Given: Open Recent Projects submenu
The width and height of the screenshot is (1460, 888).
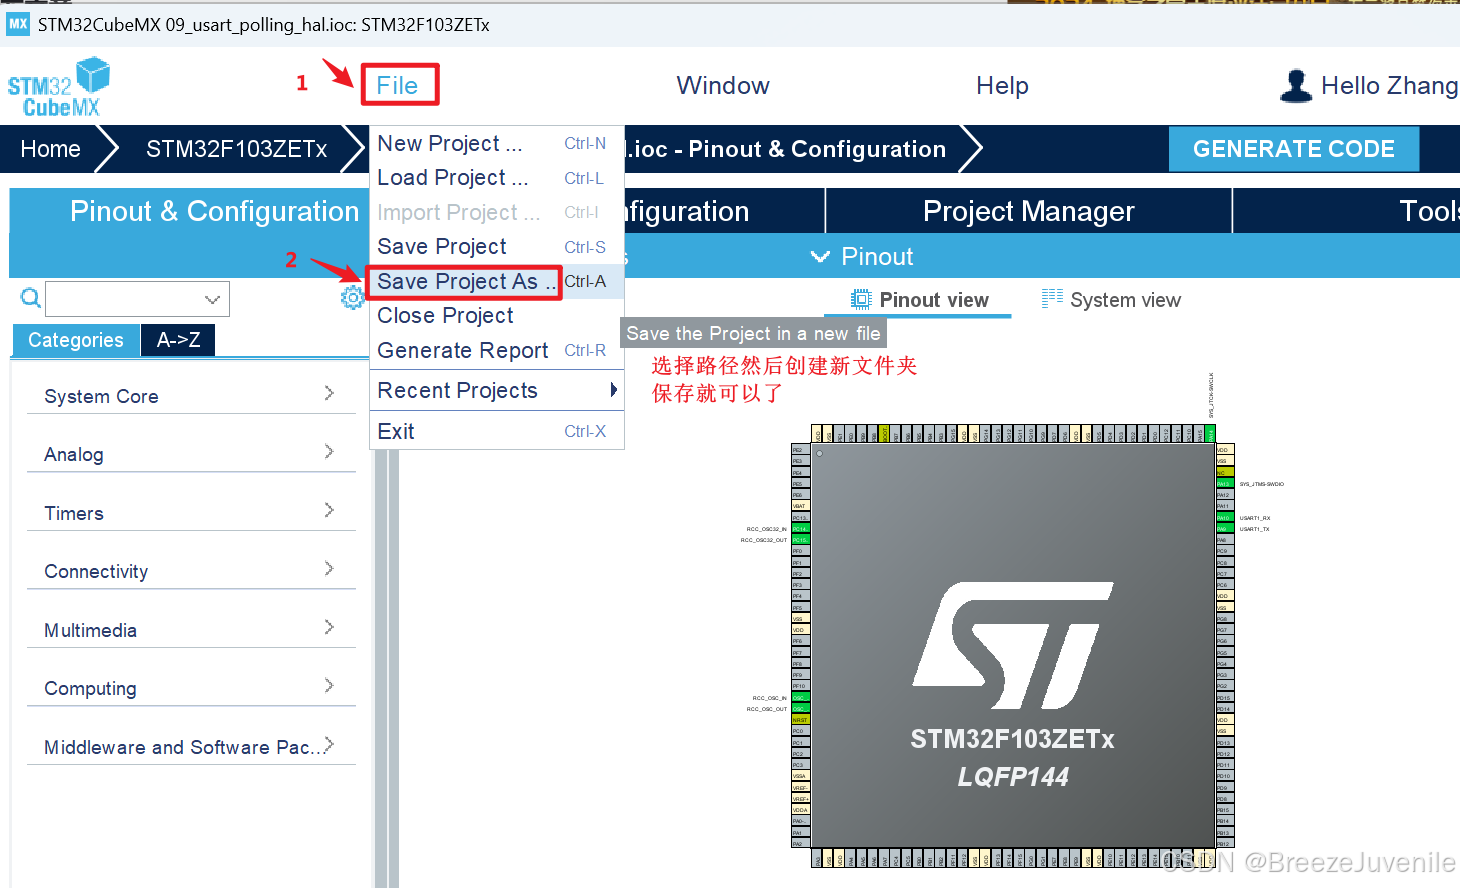Looking at the screenshot, I should point(496,391).
